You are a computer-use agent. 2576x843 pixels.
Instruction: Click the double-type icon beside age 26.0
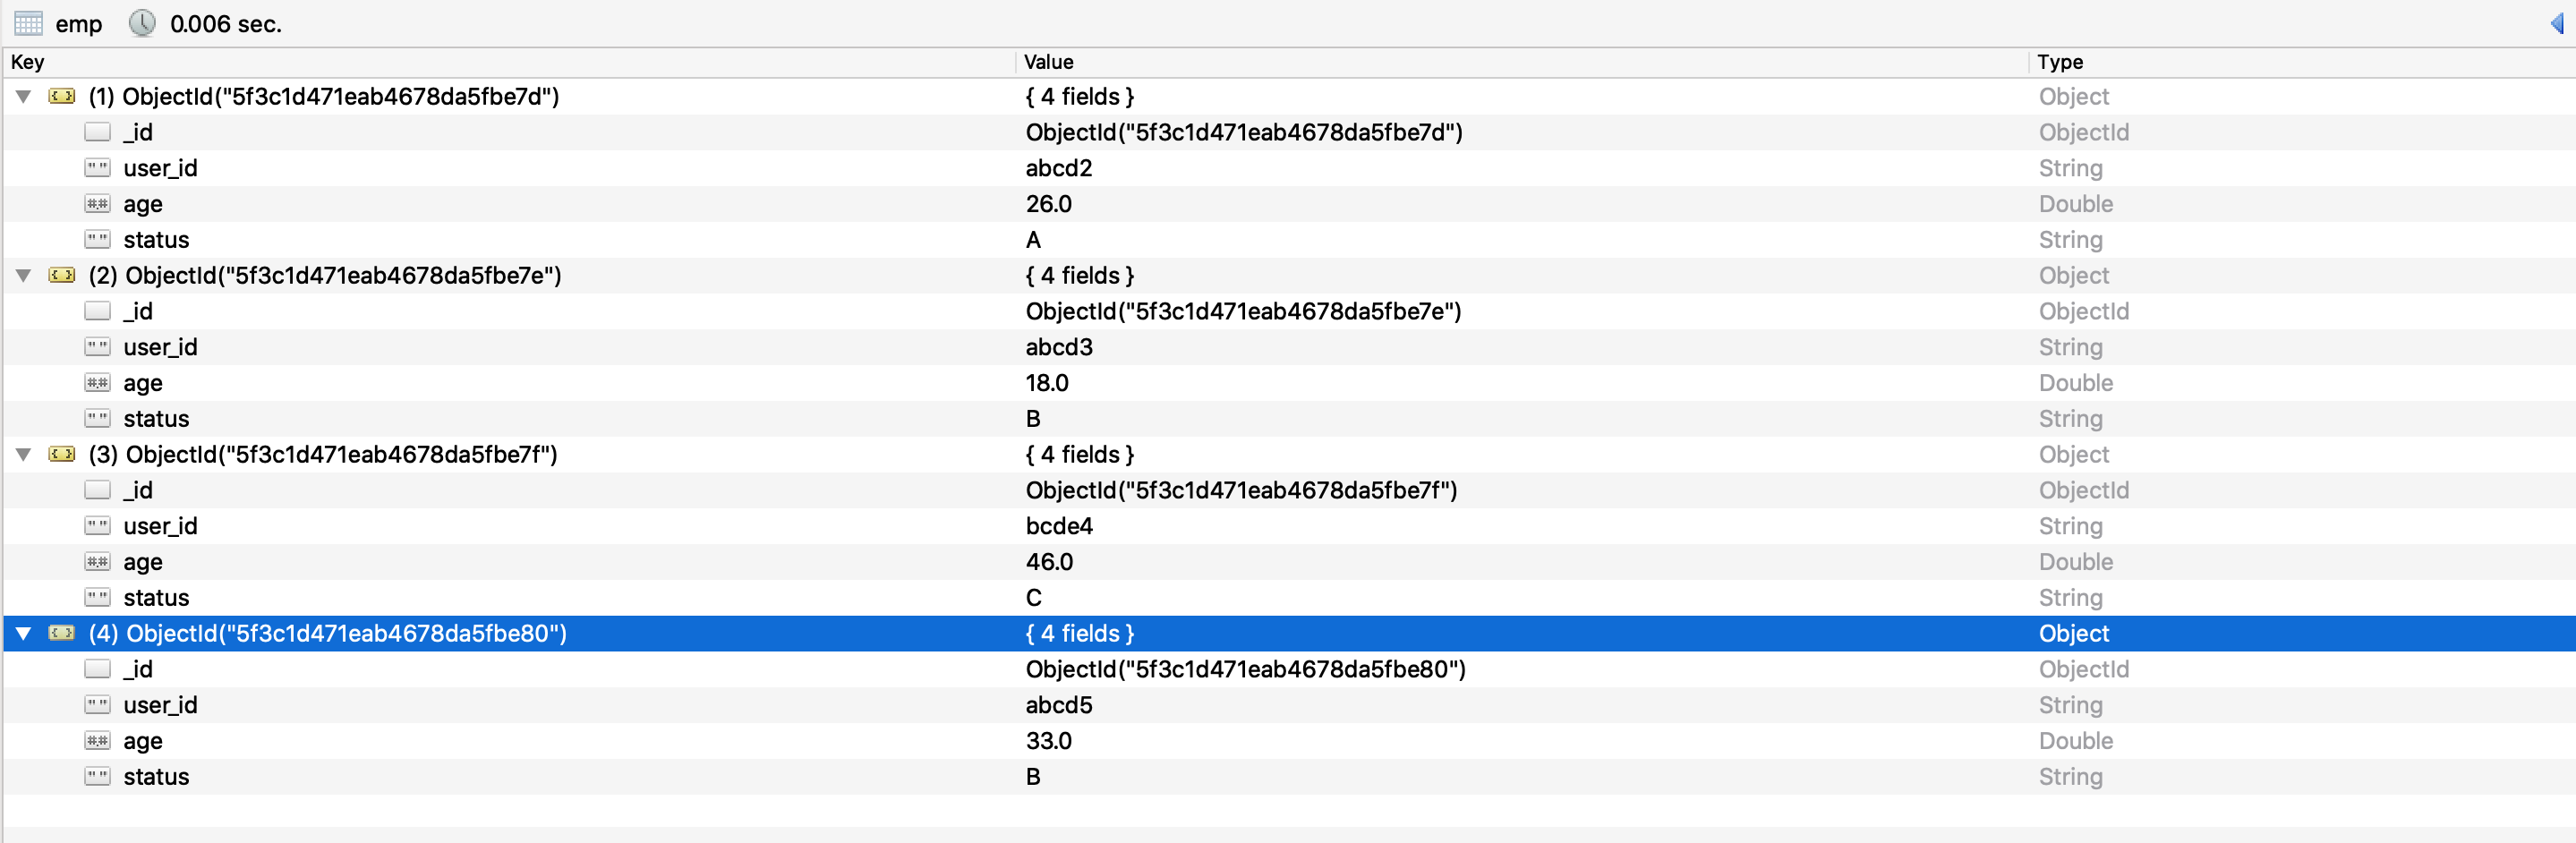pyautogui.click(x=97, y=204)
